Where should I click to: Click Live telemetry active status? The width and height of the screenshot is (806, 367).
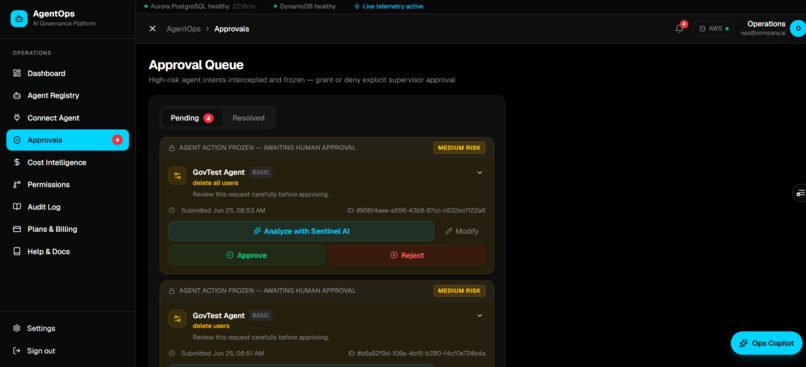(x=389, y=7)
